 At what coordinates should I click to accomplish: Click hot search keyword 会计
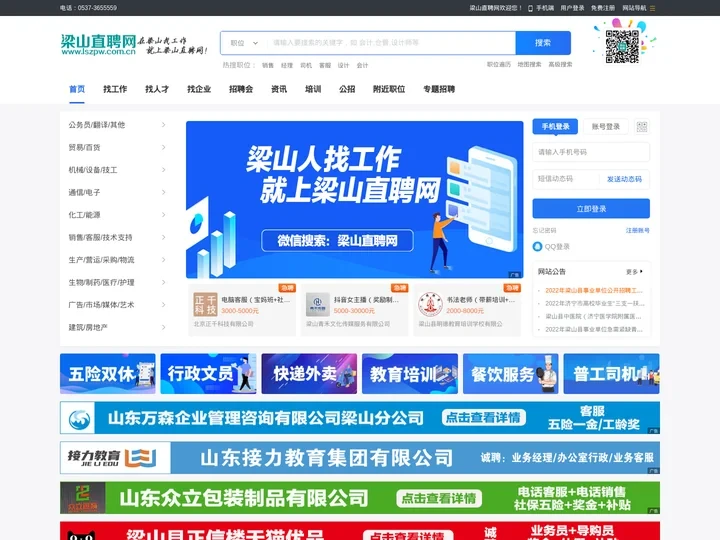[362, 66]
